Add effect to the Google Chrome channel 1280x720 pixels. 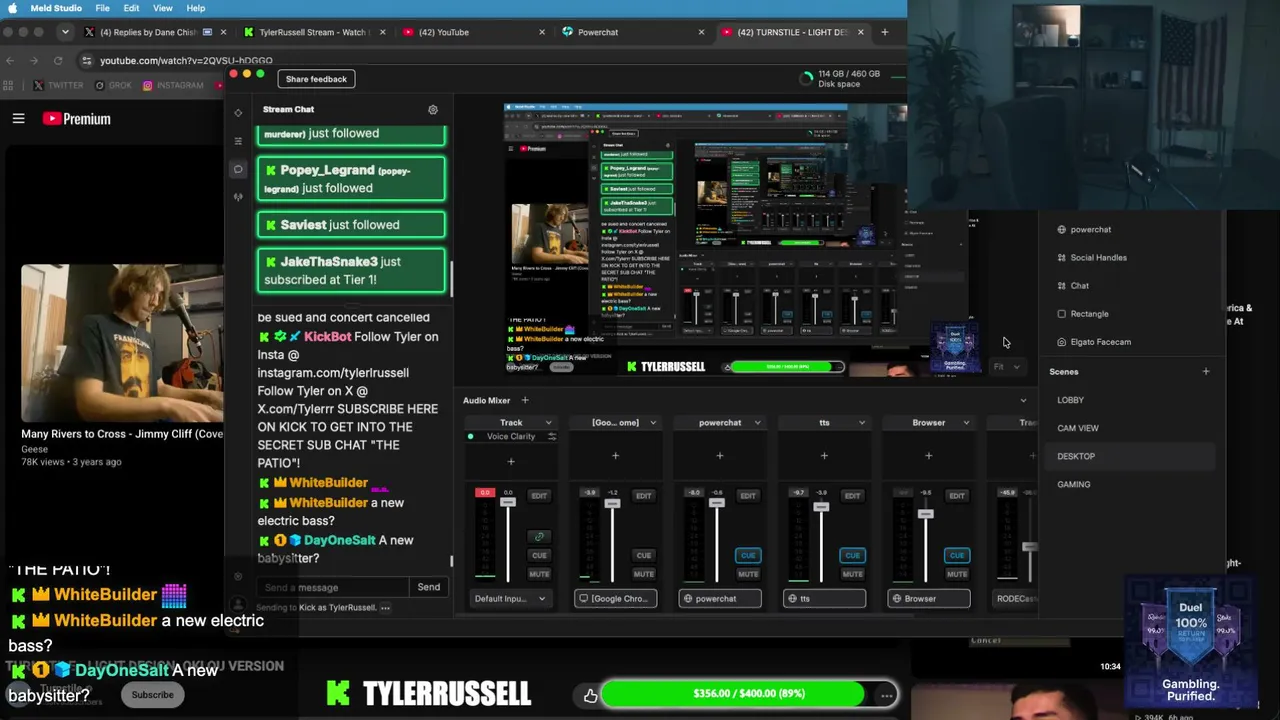pyautogui.click(x=615, y=456)
